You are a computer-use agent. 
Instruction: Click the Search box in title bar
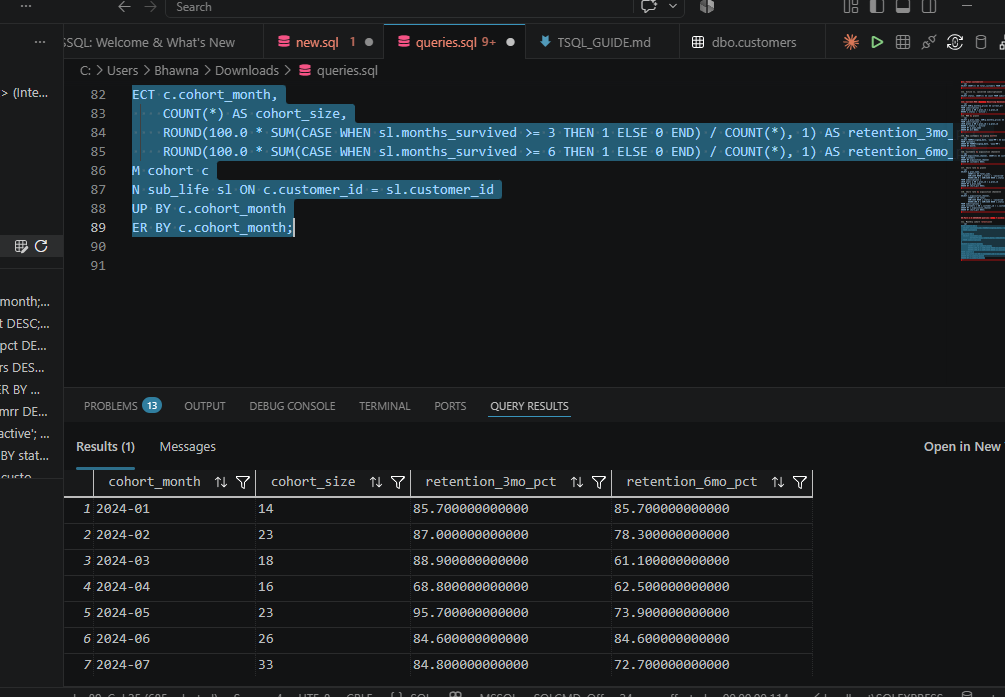point(399,6)
